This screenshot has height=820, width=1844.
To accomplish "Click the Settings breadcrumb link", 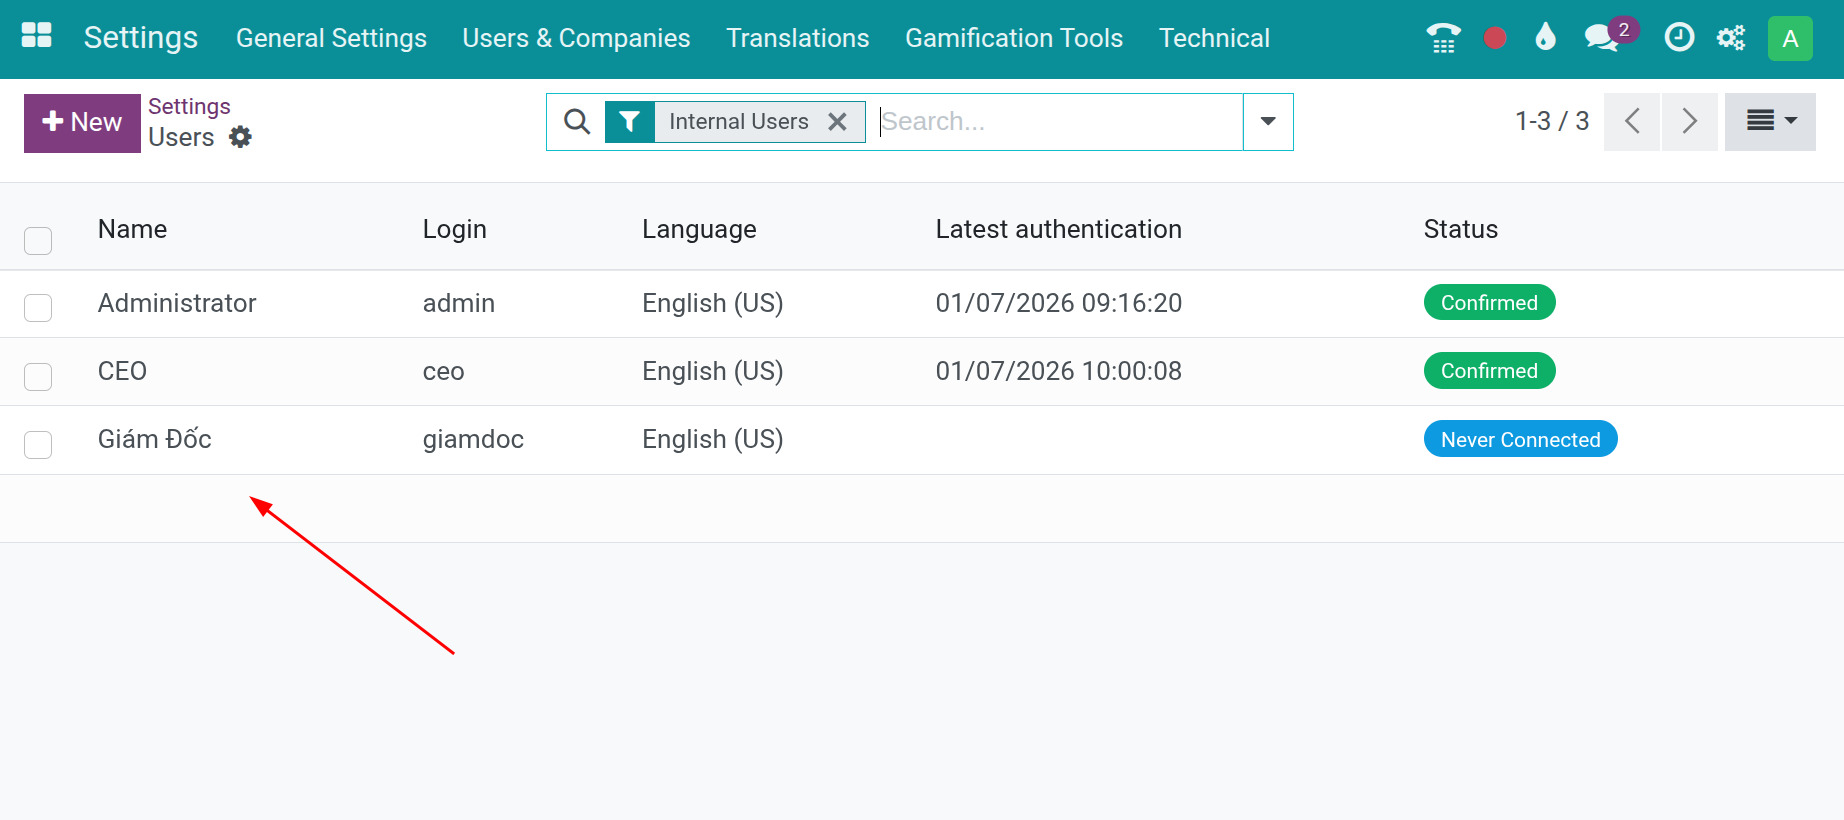I will [x=189, y=106].
